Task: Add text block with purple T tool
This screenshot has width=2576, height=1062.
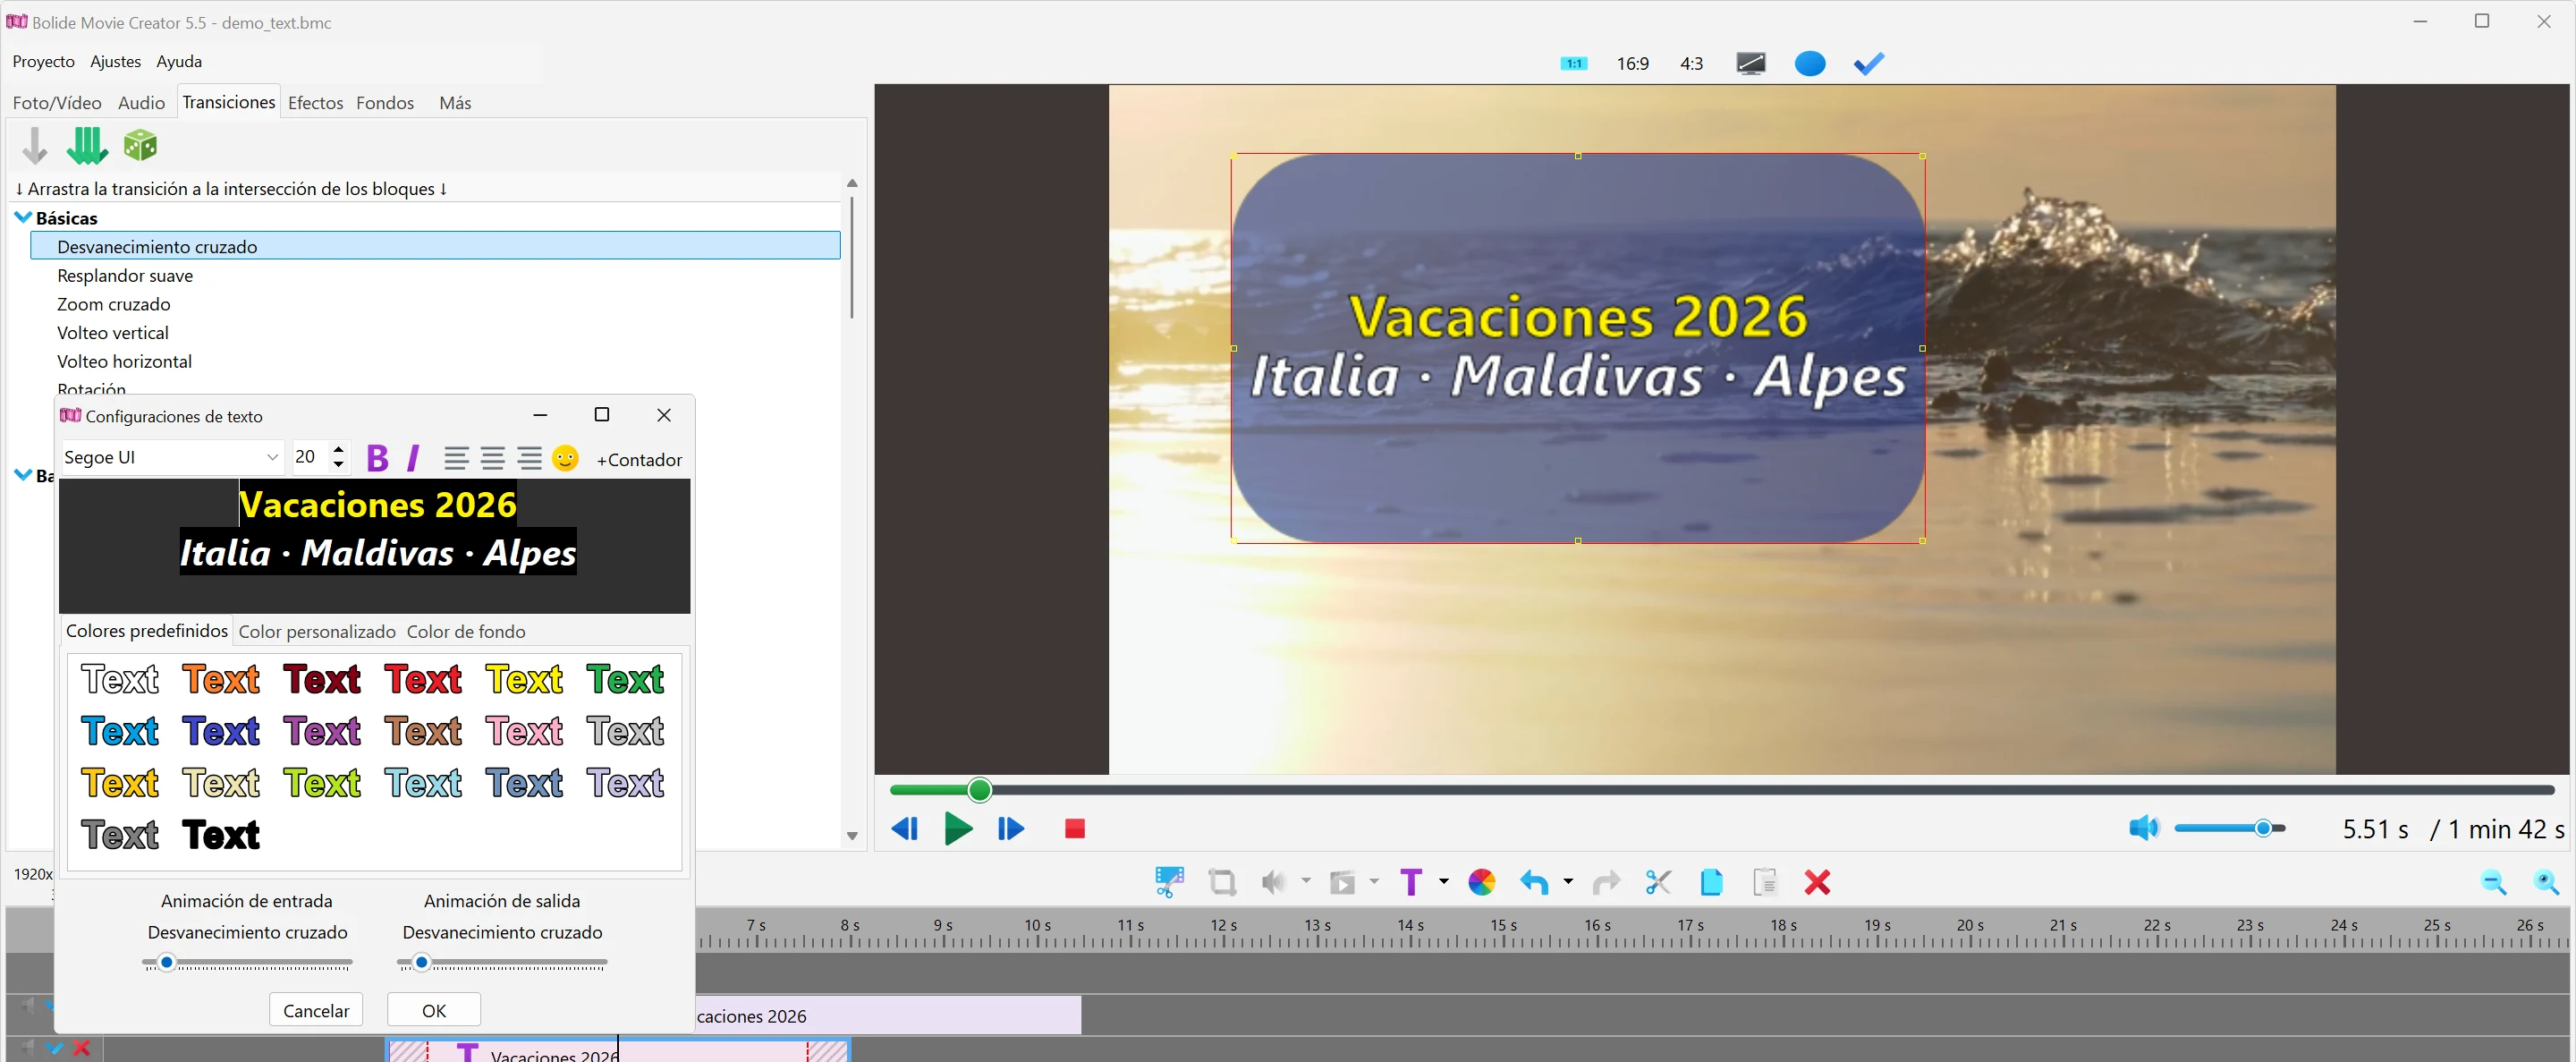Action: pos(1411,882)
